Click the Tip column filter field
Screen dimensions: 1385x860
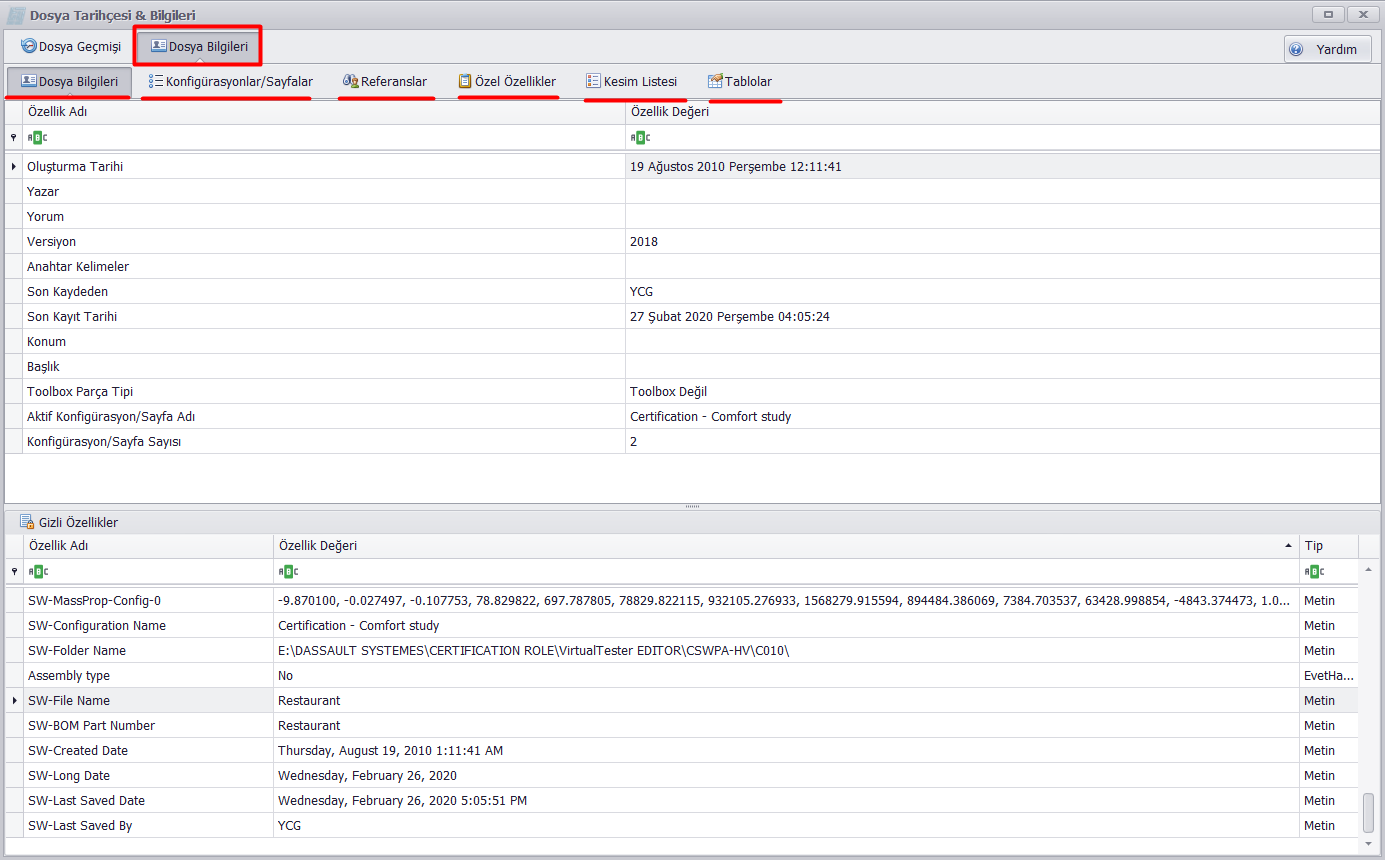[1329, 572]
